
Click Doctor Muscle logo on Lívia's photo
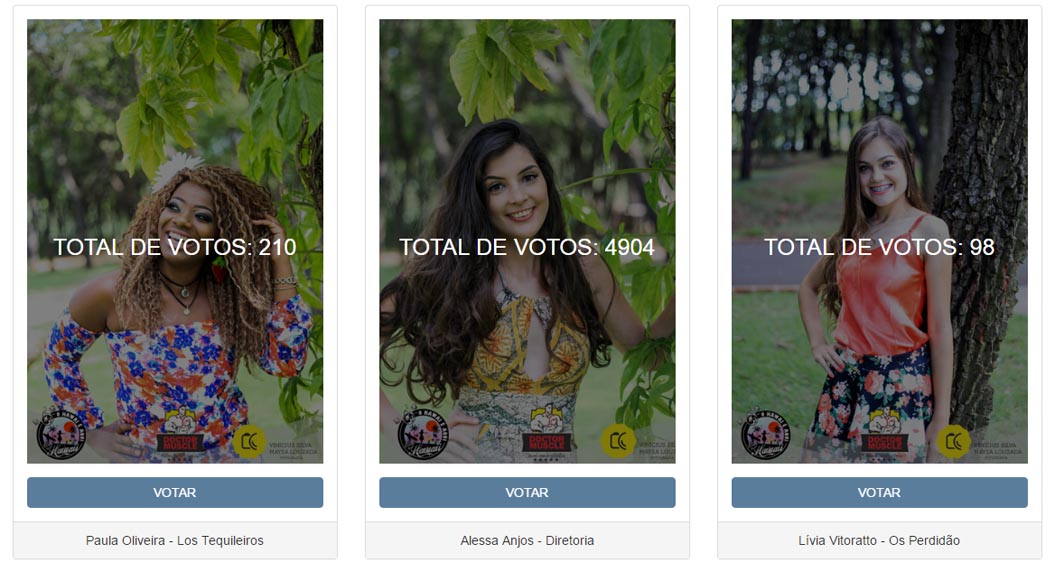[x=884, y=432]
